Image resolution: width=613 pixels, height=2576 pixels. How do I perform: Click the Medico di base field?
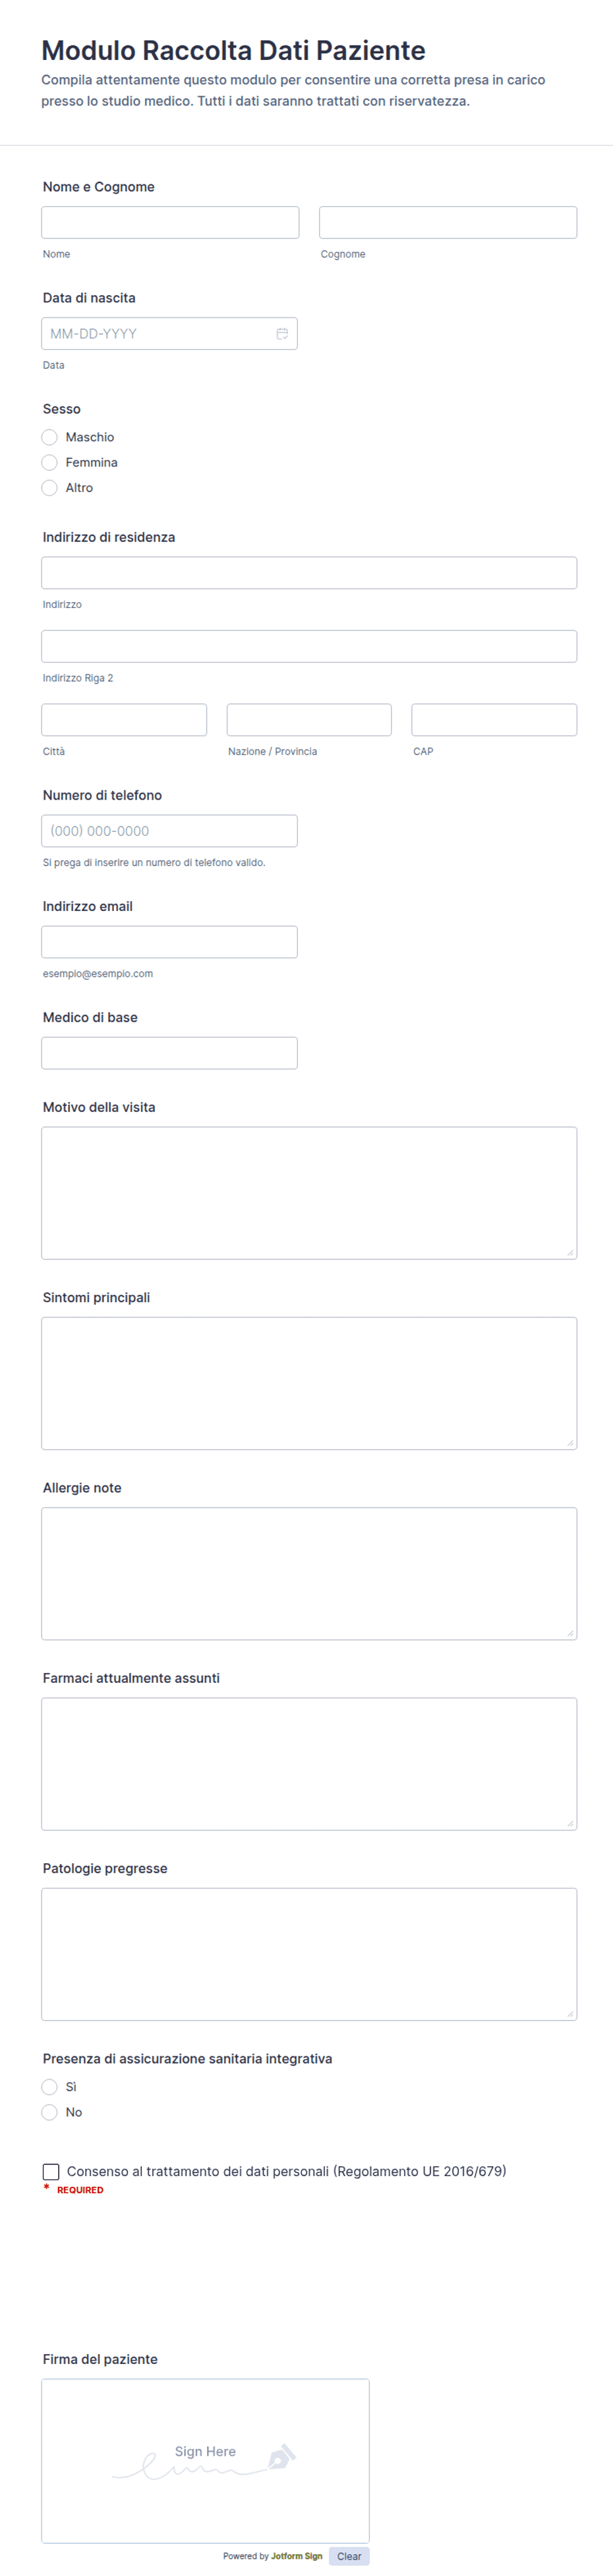pos(169,1053)
